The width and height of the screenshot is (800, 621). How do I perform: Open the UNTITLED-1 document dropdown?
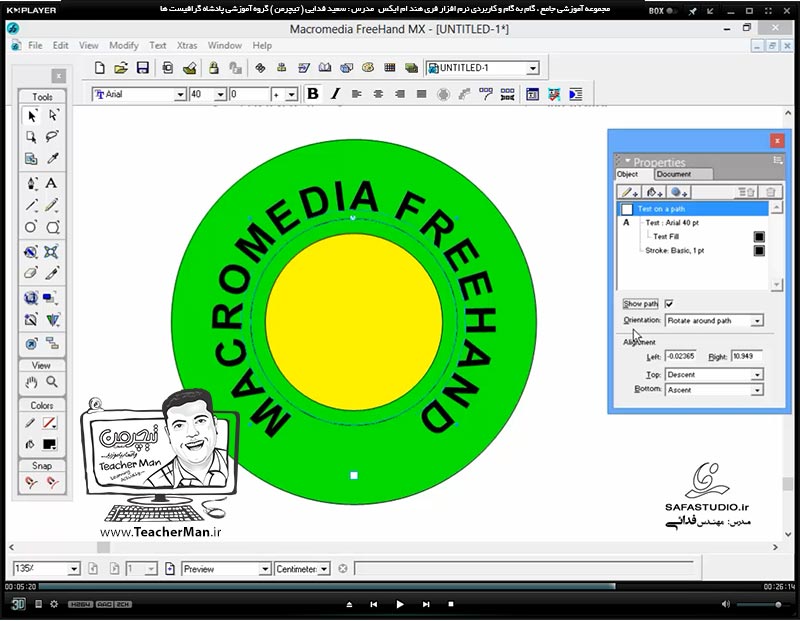pos(533,68)
